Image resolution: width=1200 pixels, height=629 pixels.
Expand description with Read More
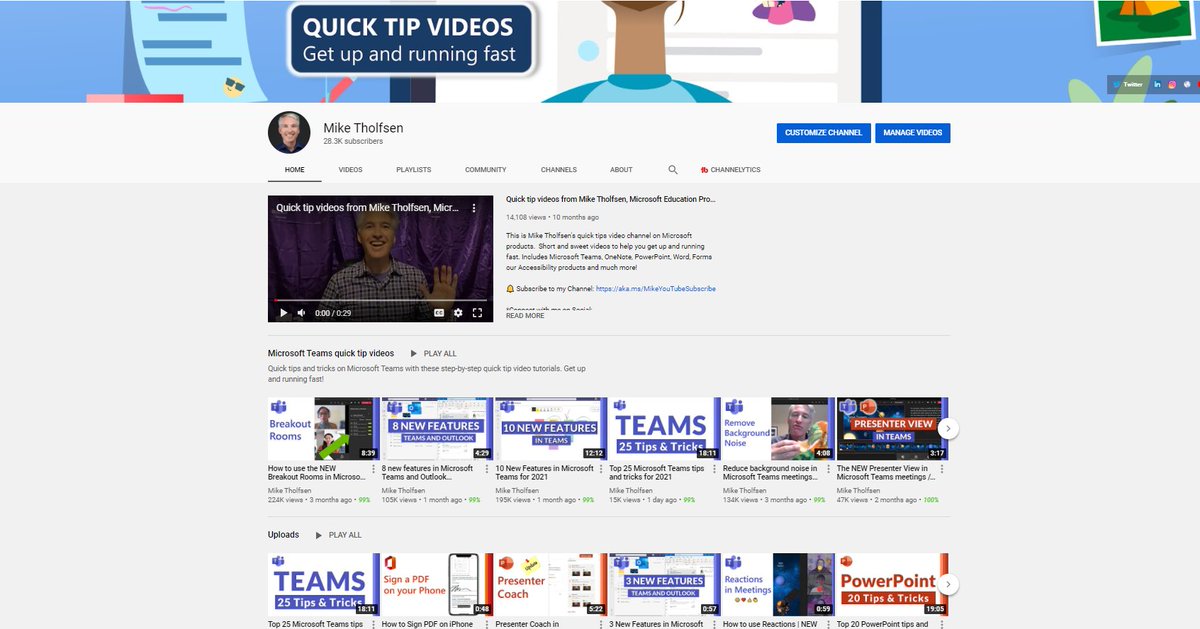[525, 315]
